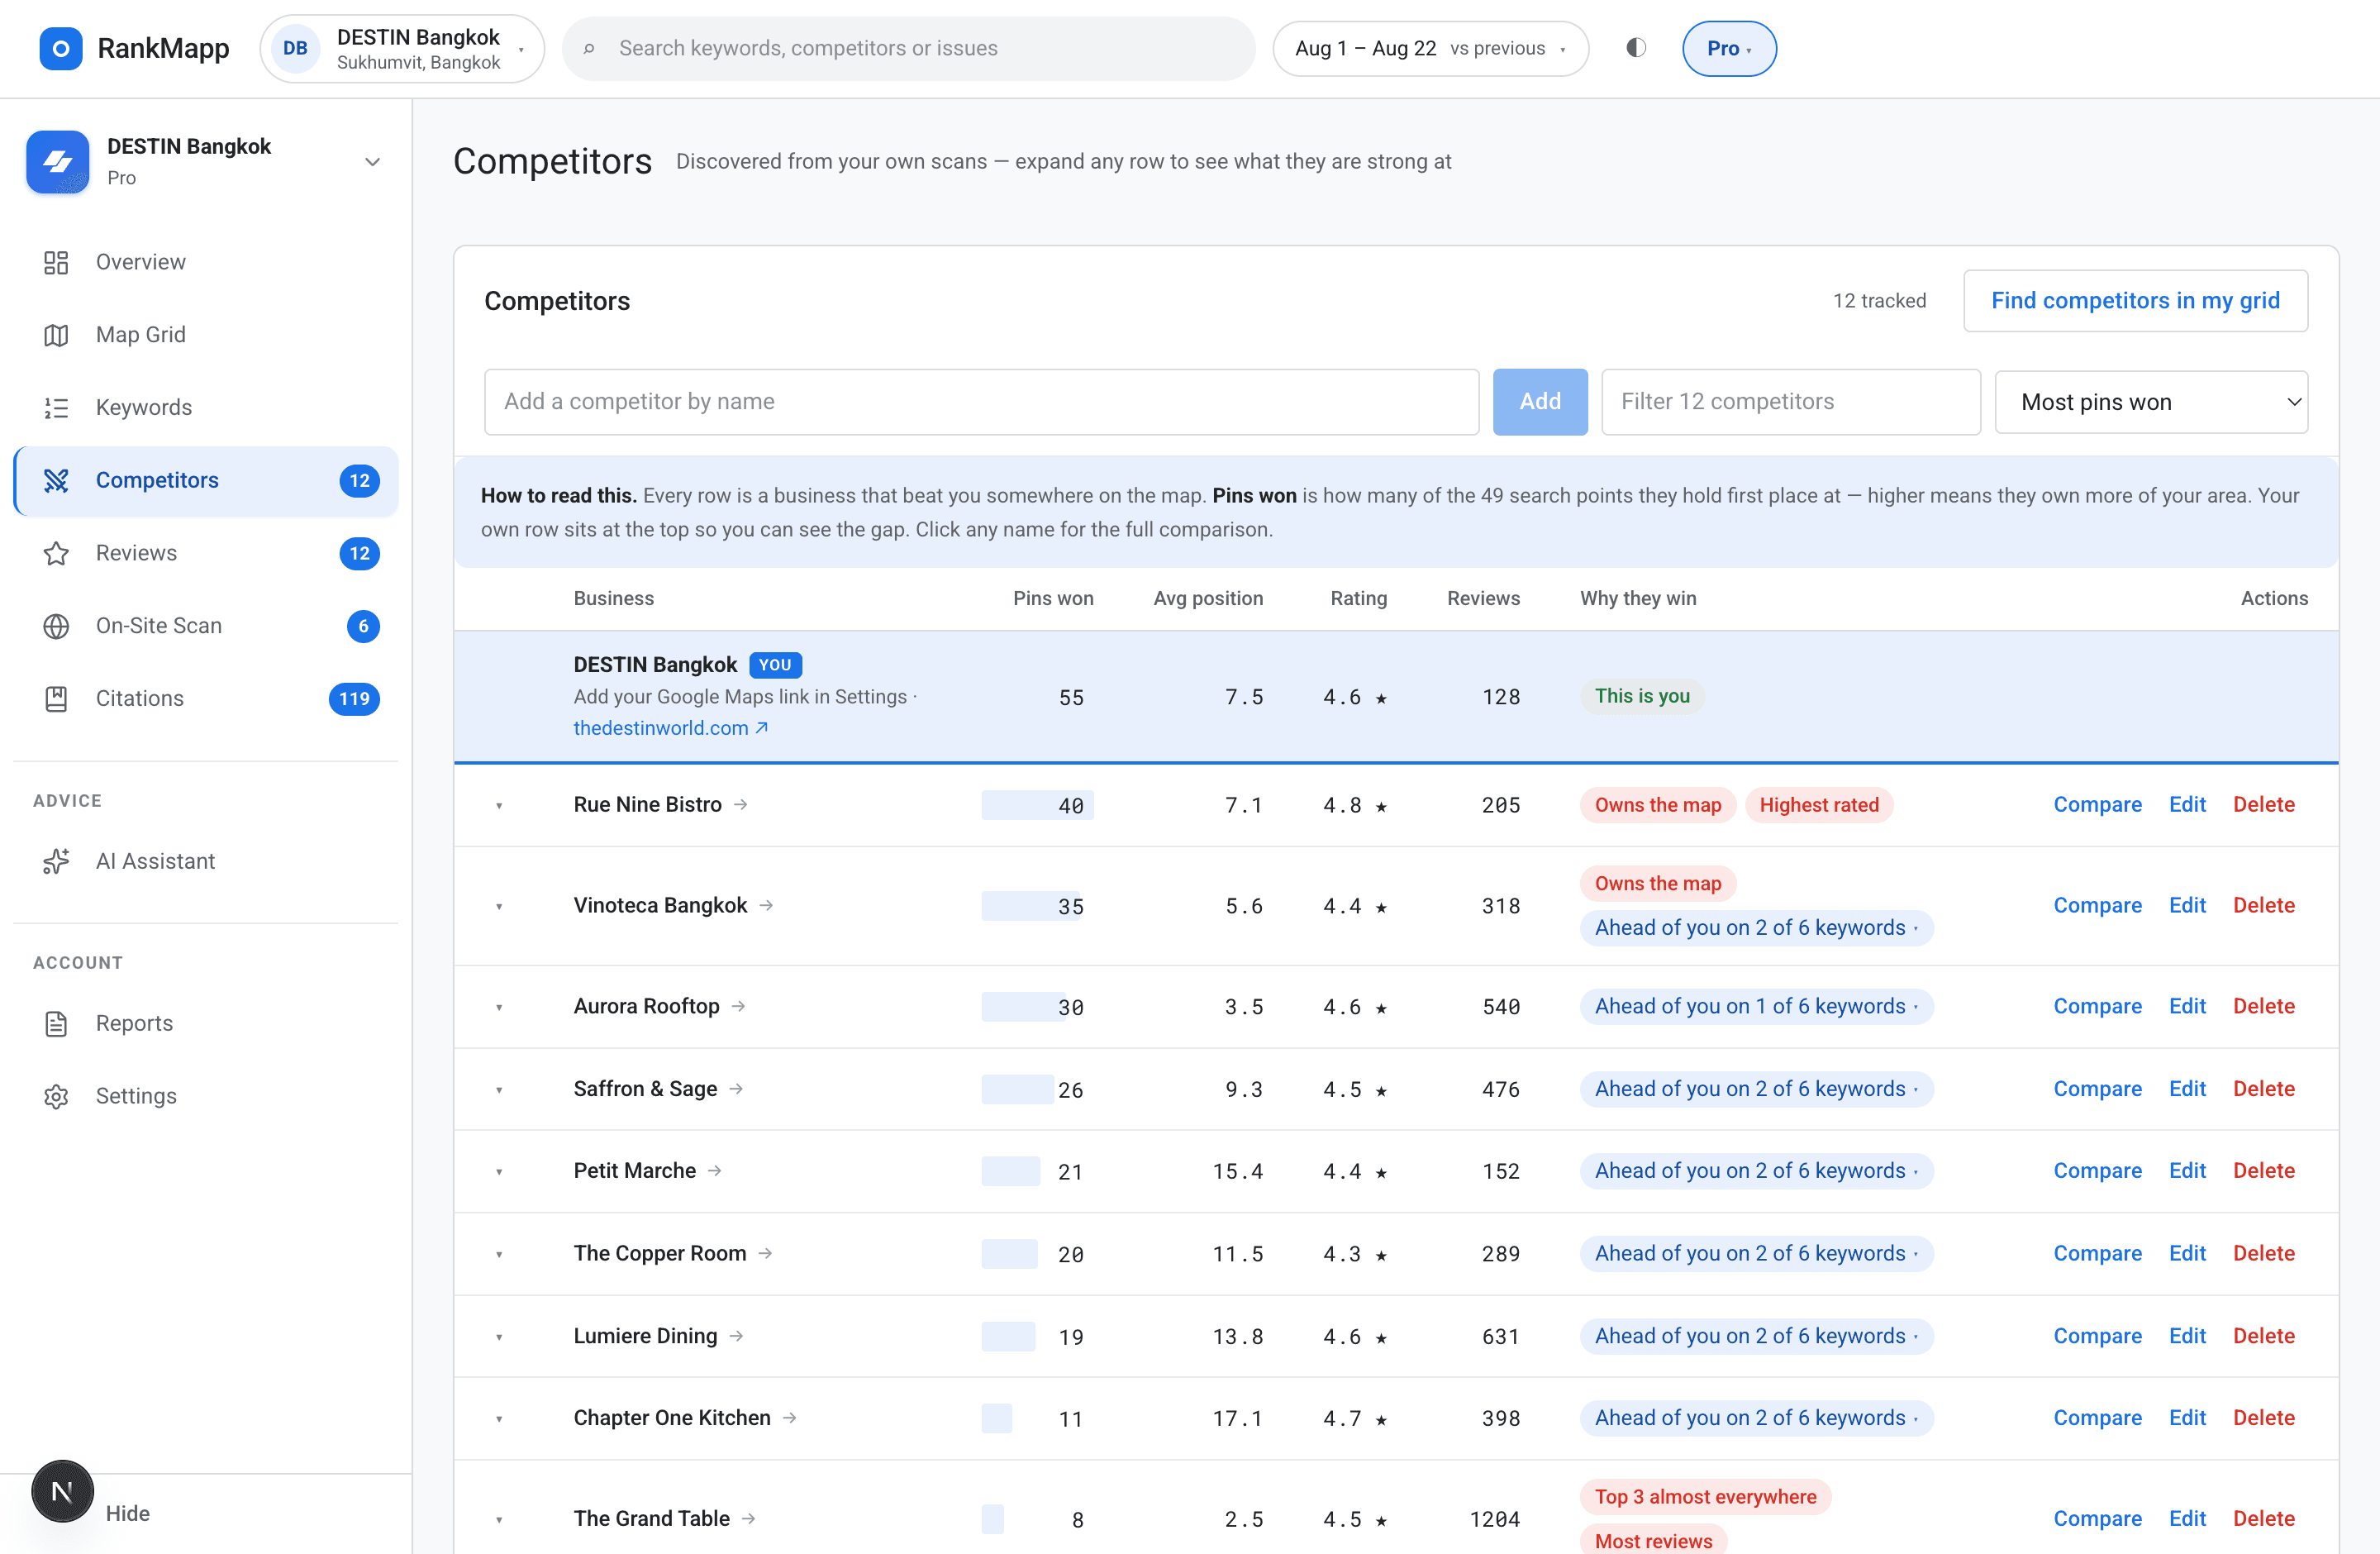Click the search keywords field
2380x1554 pixels.
pyautogui.click(x=908, y=48)
